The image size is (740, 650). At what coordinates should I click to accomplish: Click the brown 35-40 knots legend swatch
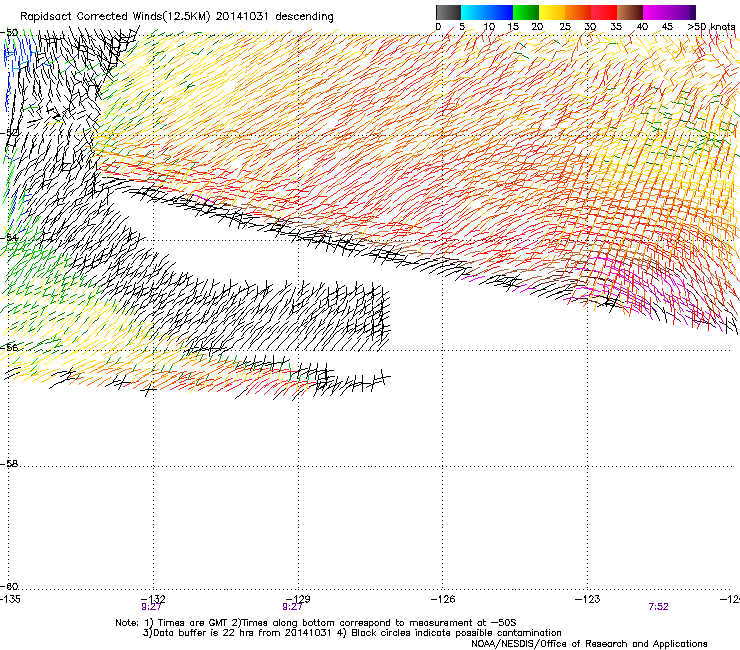click(x=630, y=12)
